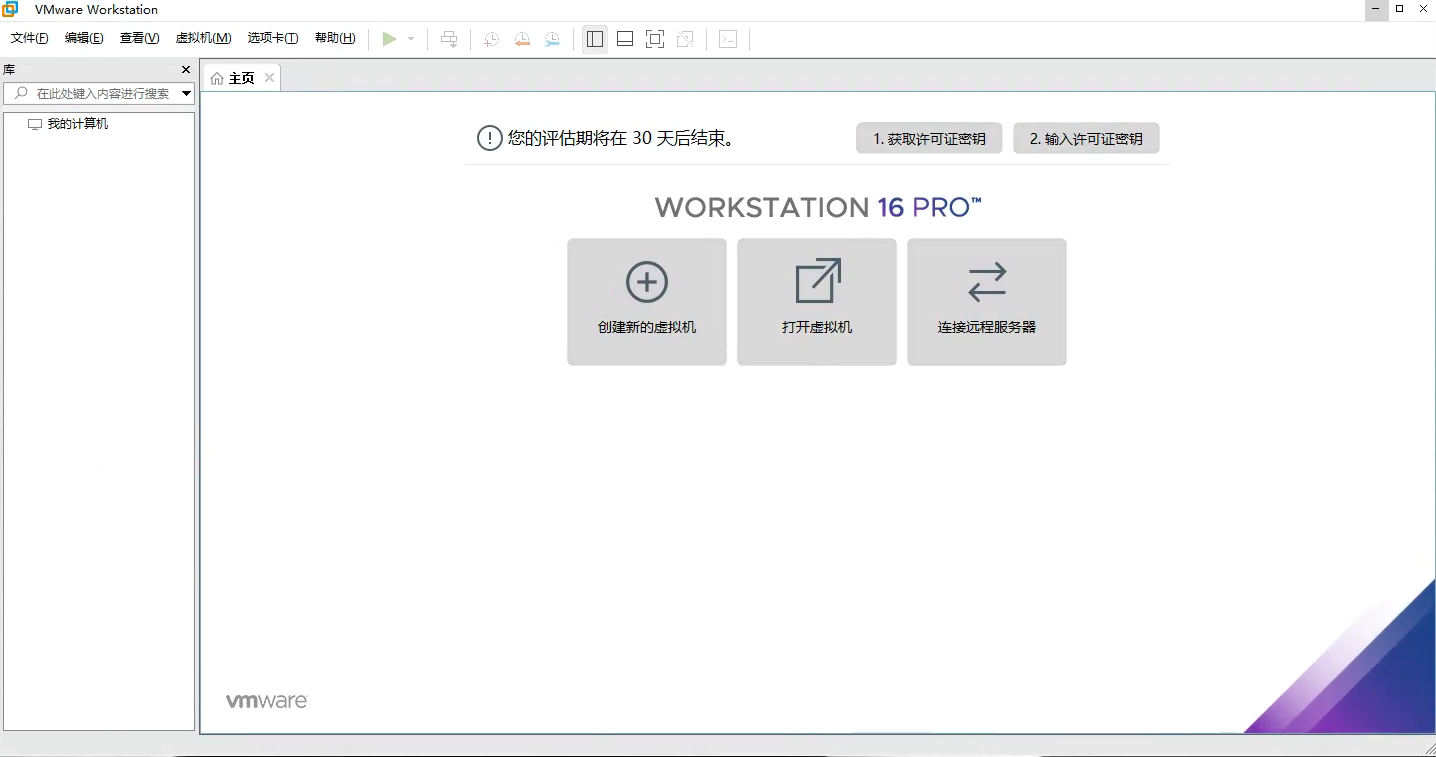Click the 输入许可证密钥 button

click(x=1086, y=139)
